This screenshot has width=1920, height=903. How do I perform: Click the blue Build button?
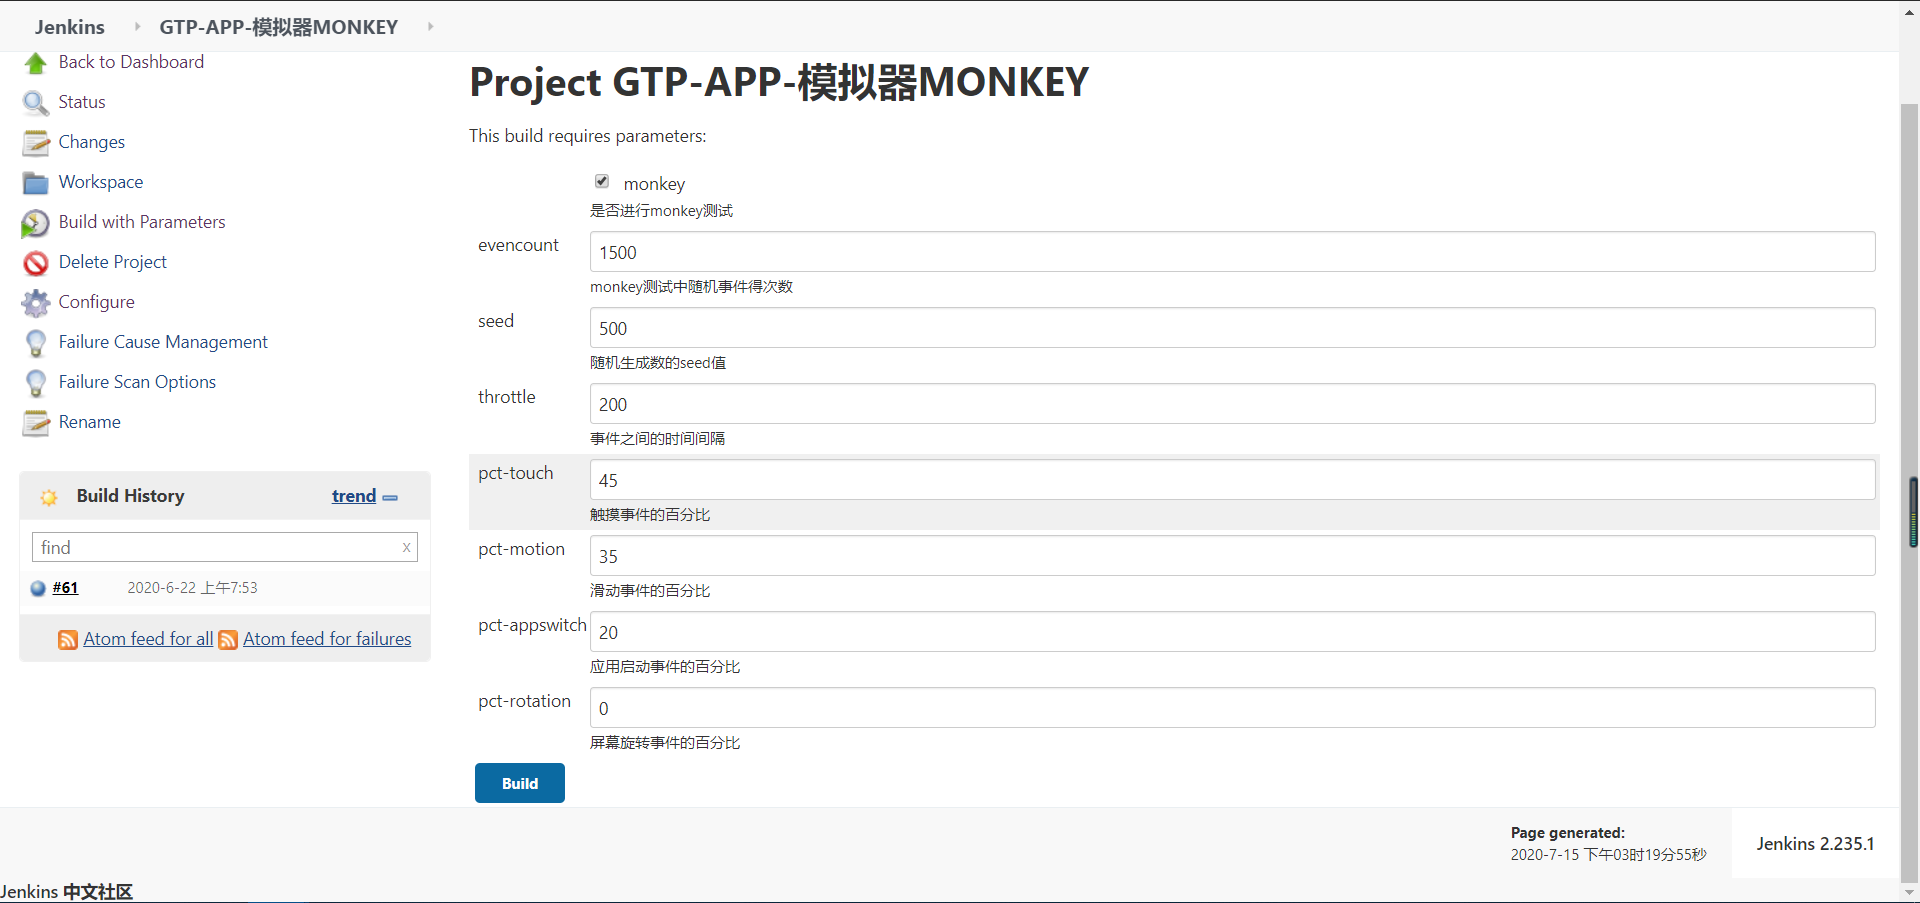(520, 783)
